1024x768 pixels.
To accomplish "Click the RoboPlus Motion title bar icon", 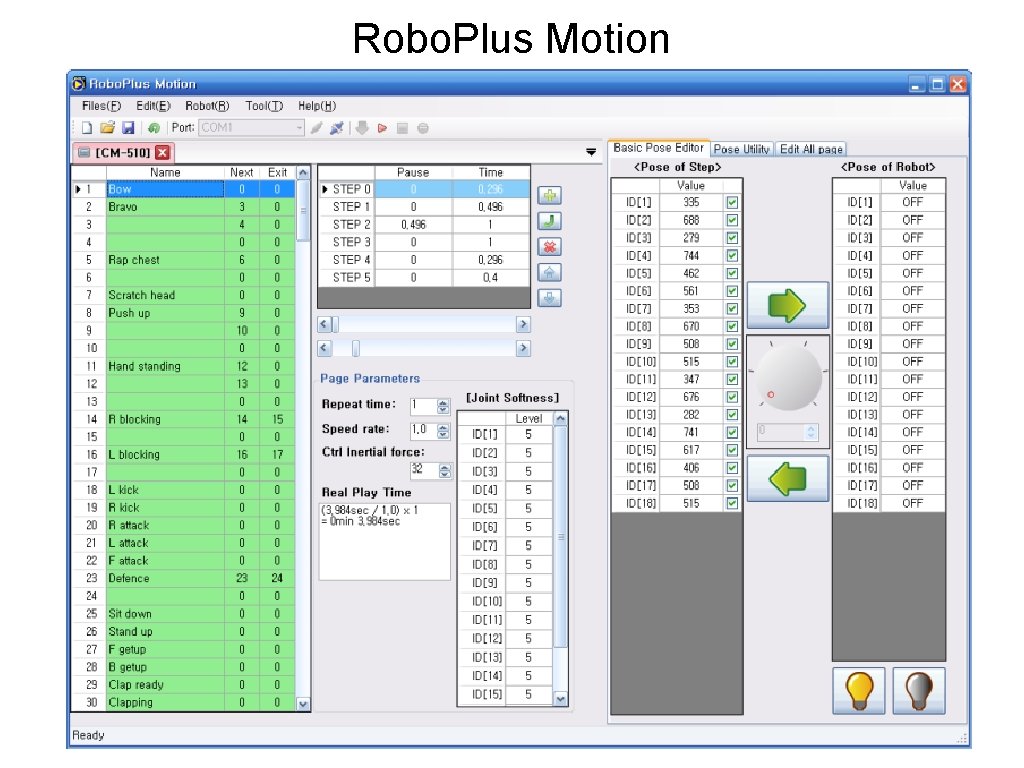I will (79, 84).
